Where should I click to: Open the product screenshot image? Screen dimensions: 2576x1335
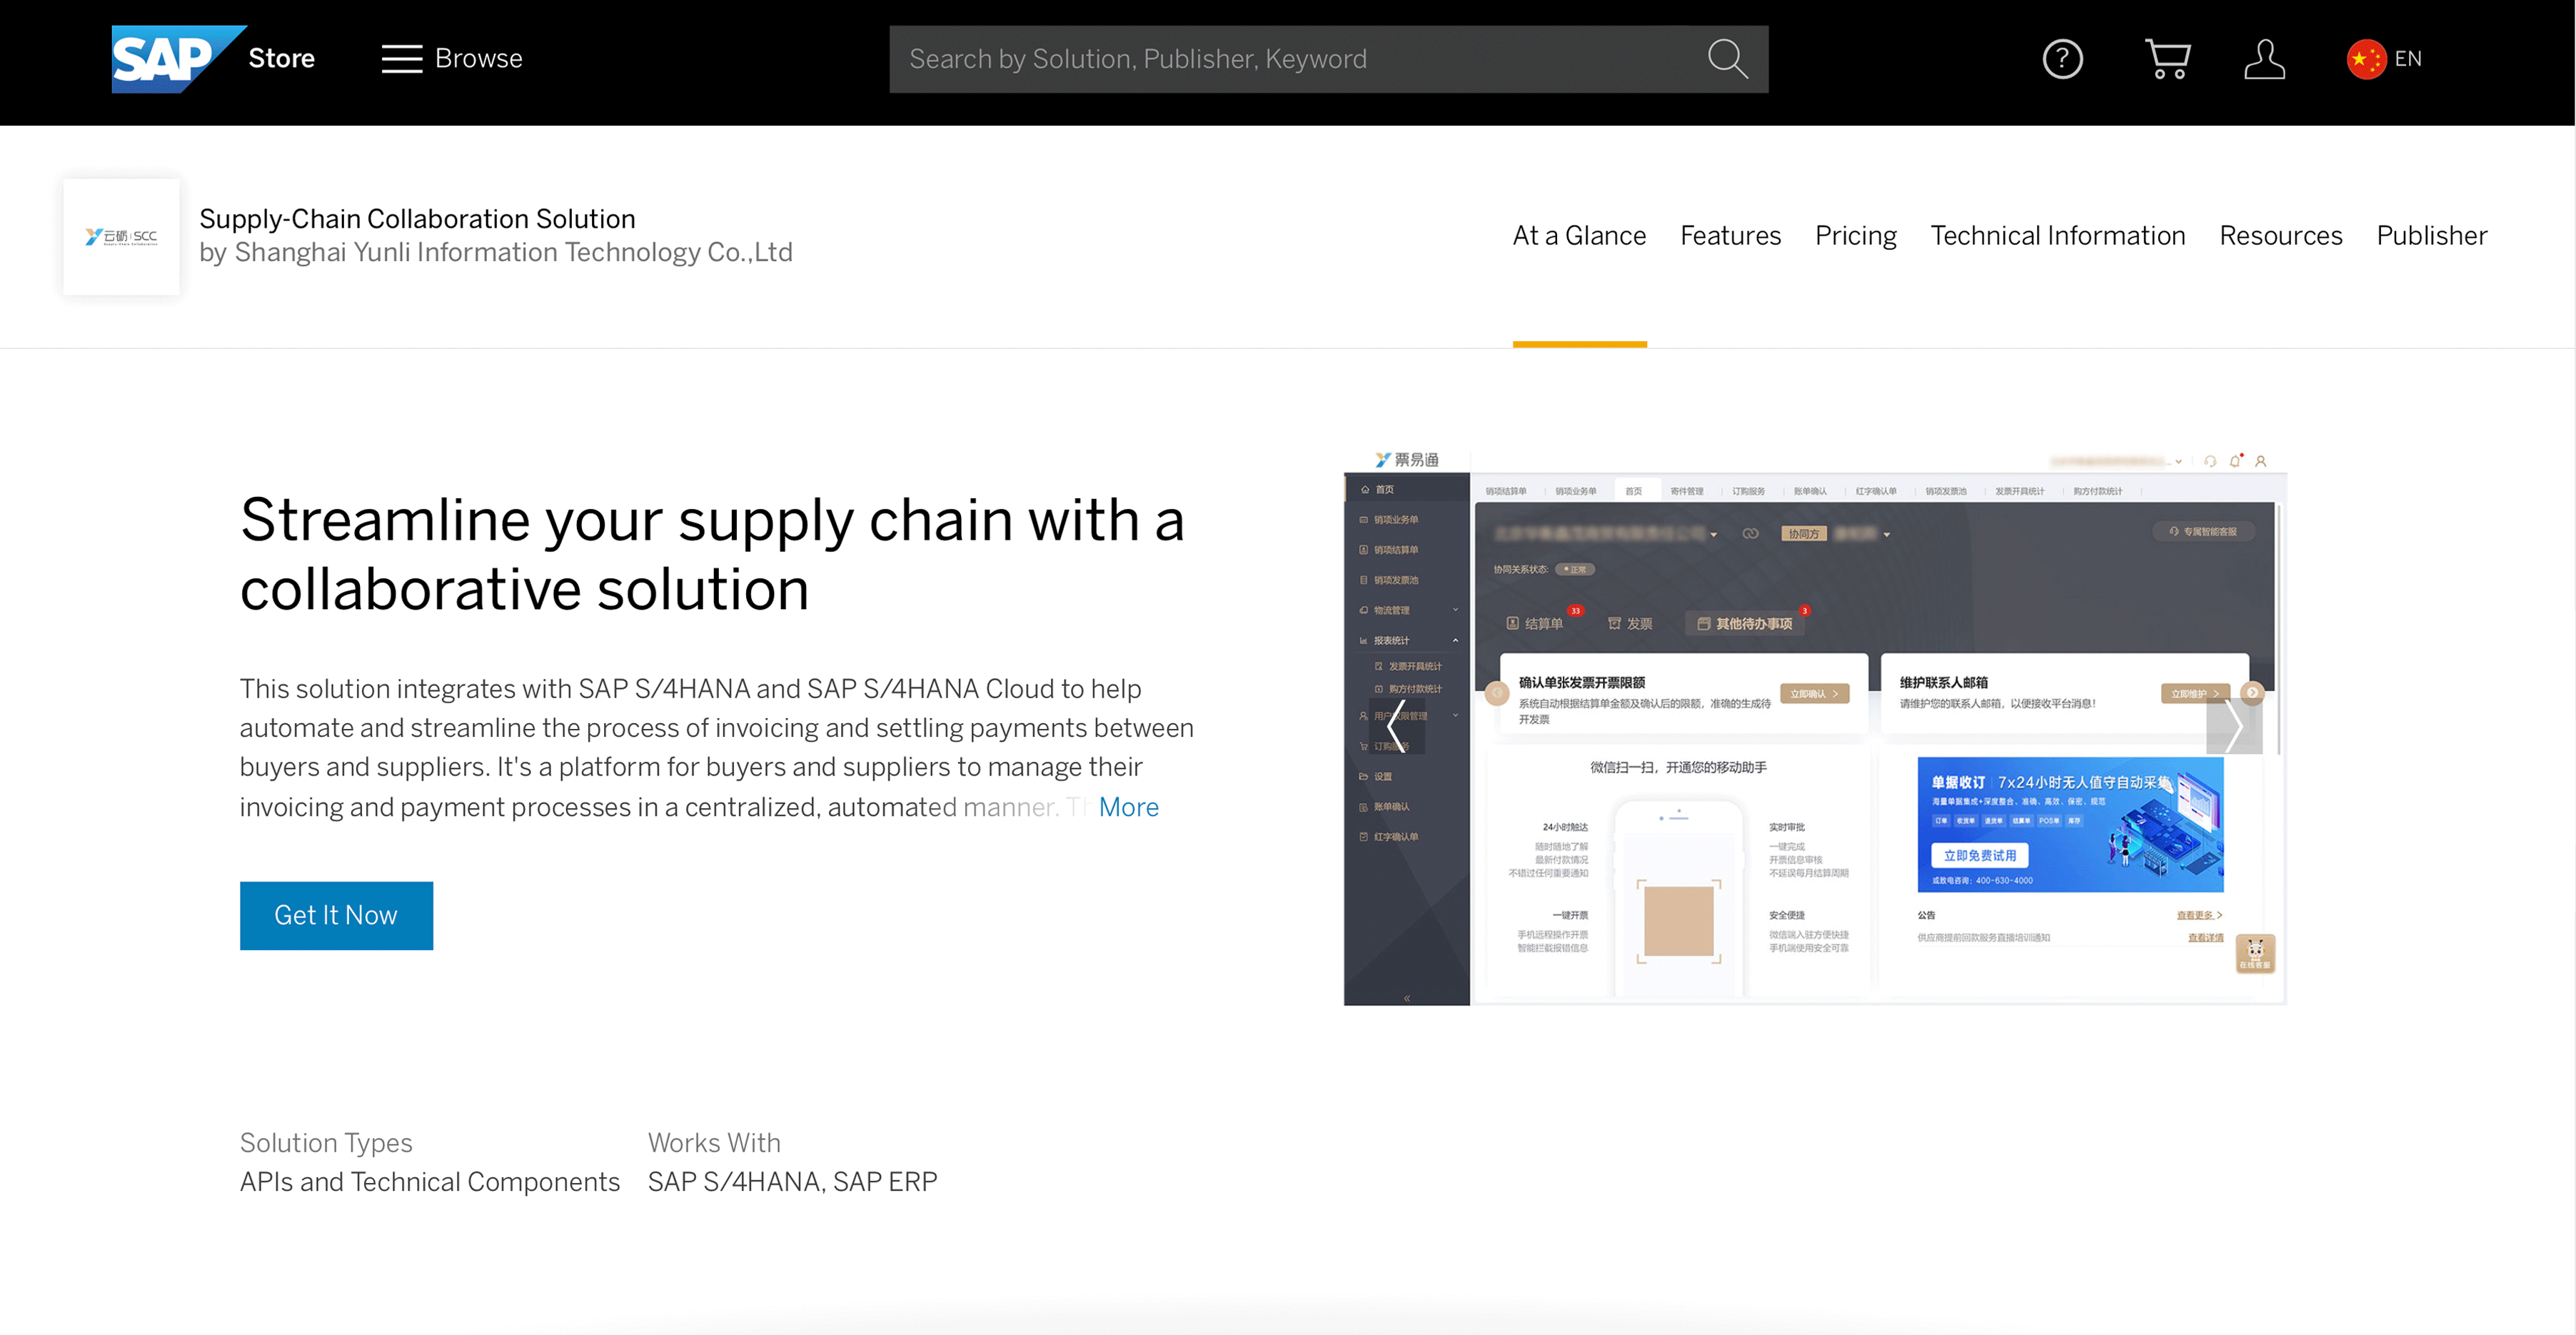pos(1814,728)
